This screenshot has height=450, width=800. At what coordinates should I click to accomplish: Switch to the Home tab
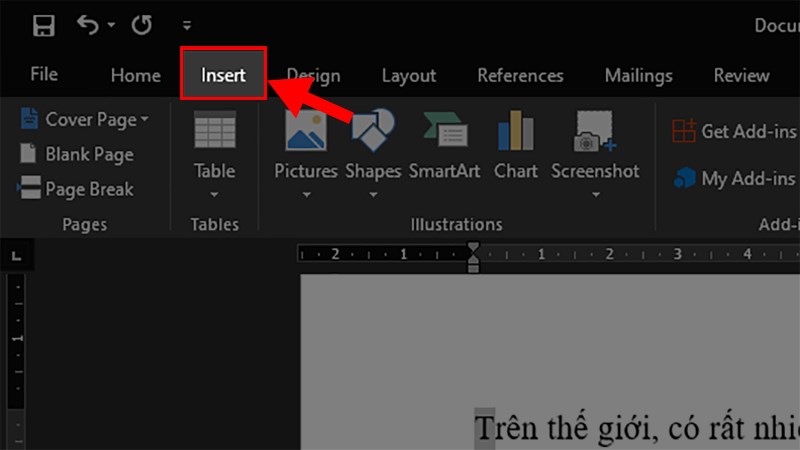[x=135, y=75]
